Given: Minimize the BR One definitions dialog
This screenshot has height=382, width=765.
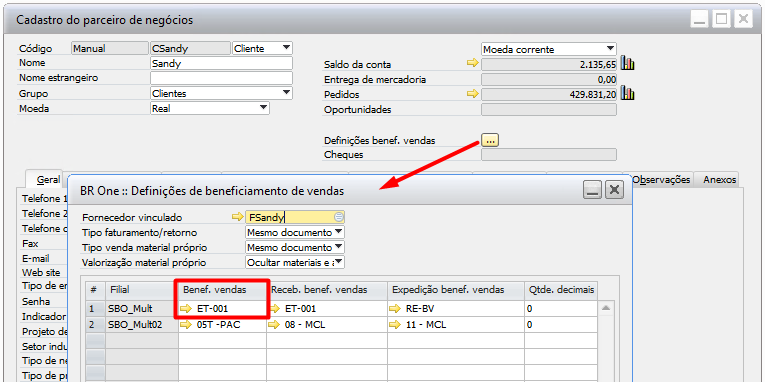Looking at the screenshot, I should point(592,190).
